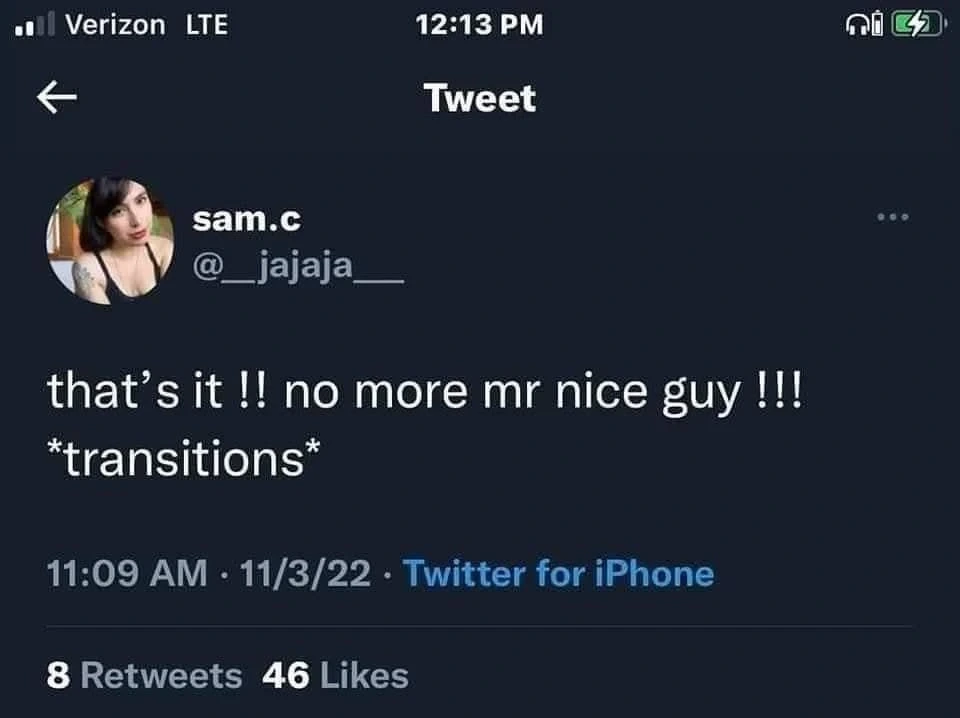
Task: Tap the back arrow to leave tweet
Action: click(56, 97)
